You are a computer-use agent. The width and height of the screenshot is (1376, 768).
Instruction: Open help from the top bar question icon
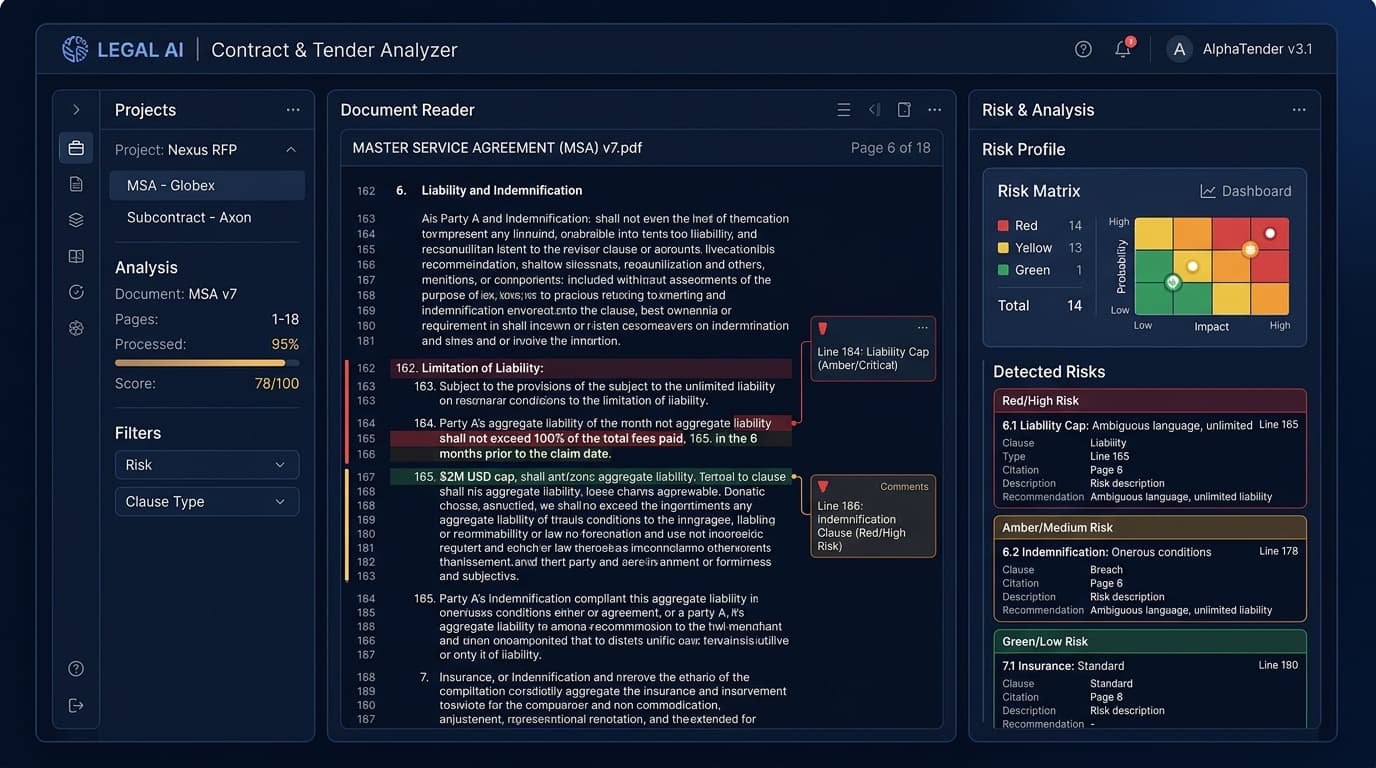[1083, 49]
